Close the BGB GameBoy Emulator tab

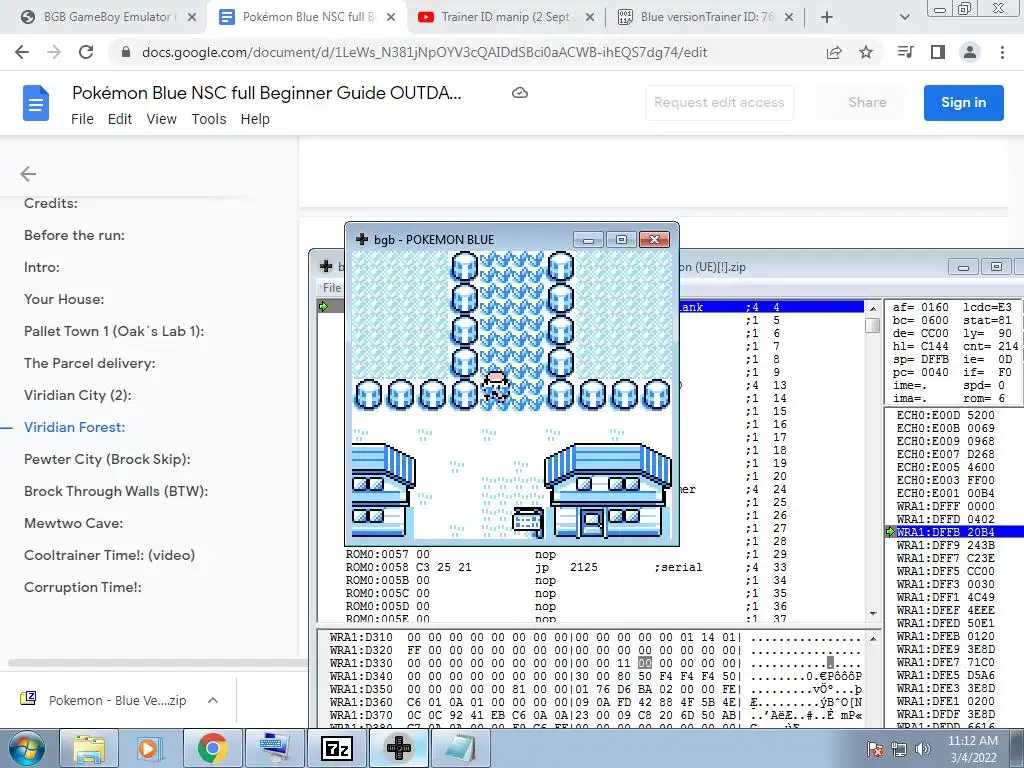click(x=192, y=17)
